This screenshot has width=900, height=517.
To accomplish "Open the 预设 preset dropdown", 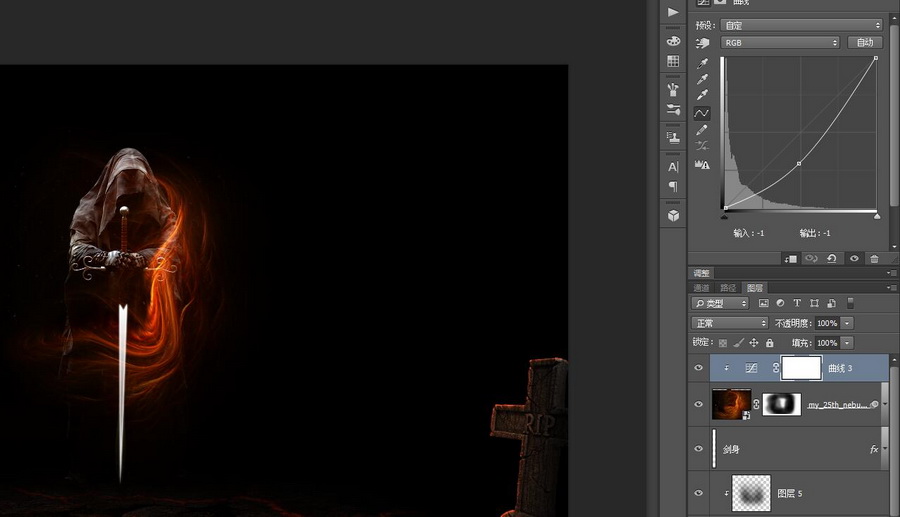I will click(x=801, y=25).
